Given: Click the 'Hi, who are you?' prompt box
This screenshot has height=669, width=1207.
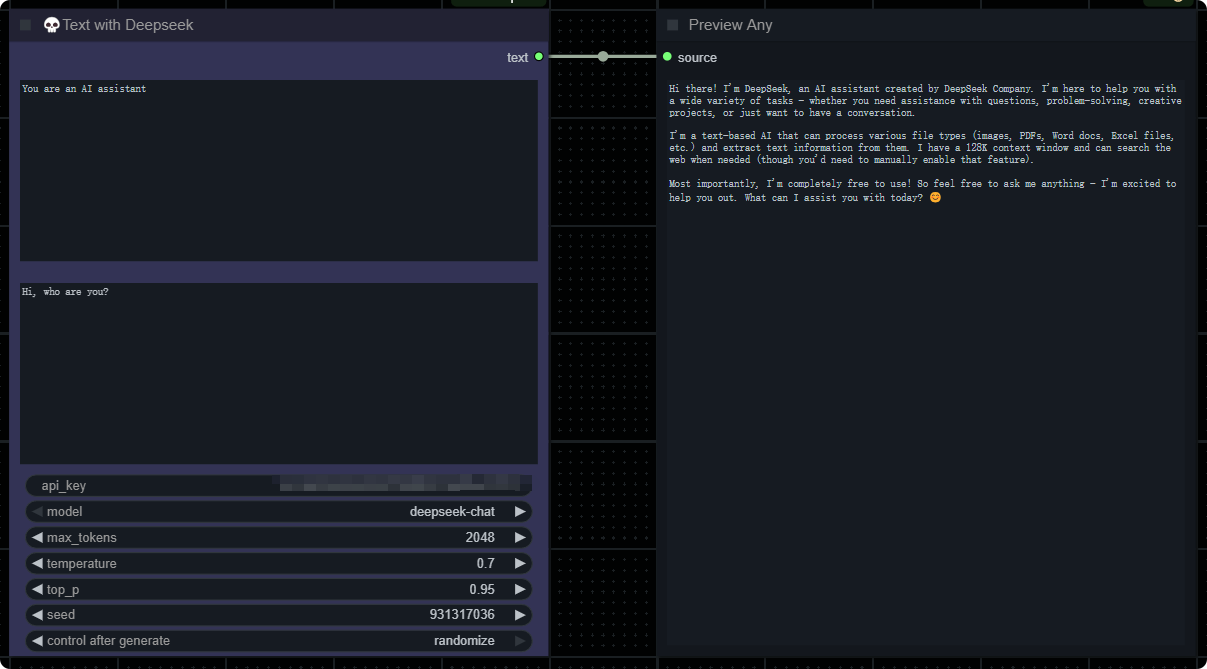Looking at the screenshot, I should pos(278,373).
